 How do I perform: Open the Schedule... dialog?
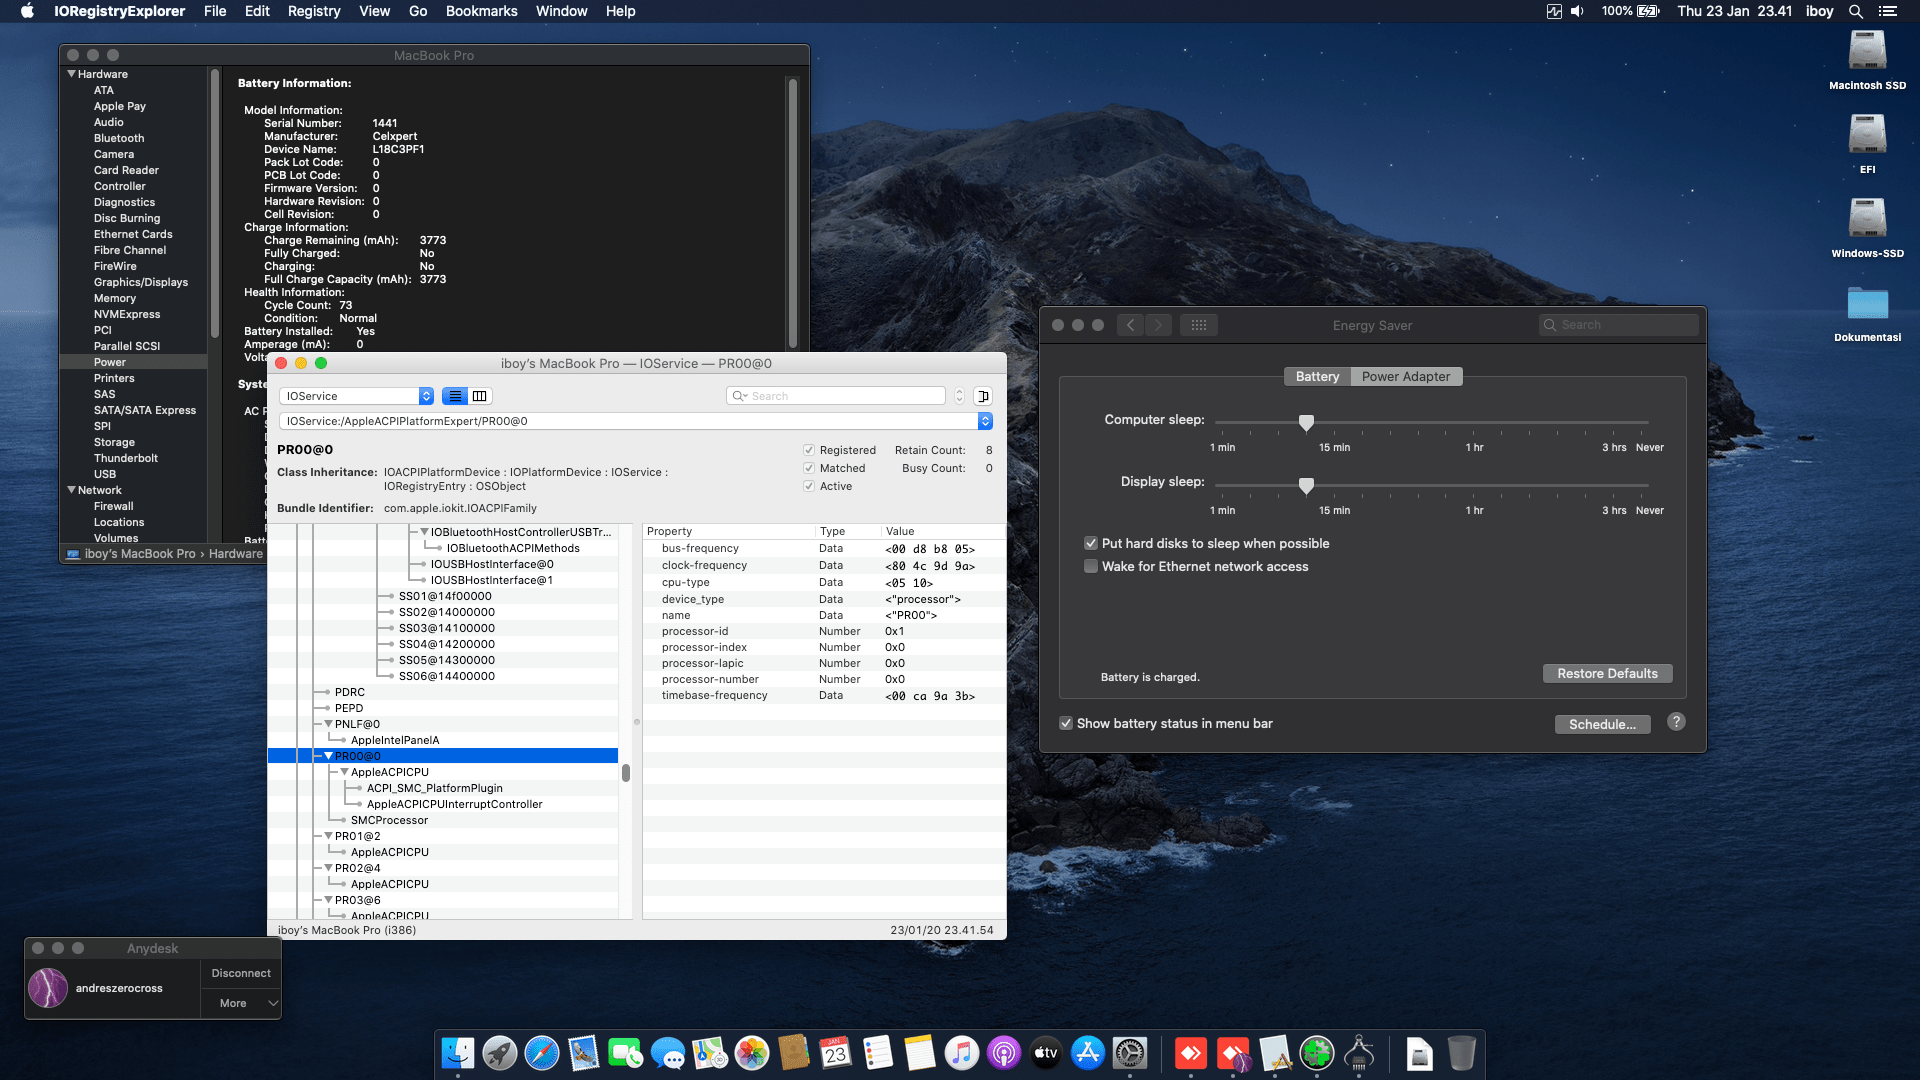pyautogui.click(x=1602, y=725)
